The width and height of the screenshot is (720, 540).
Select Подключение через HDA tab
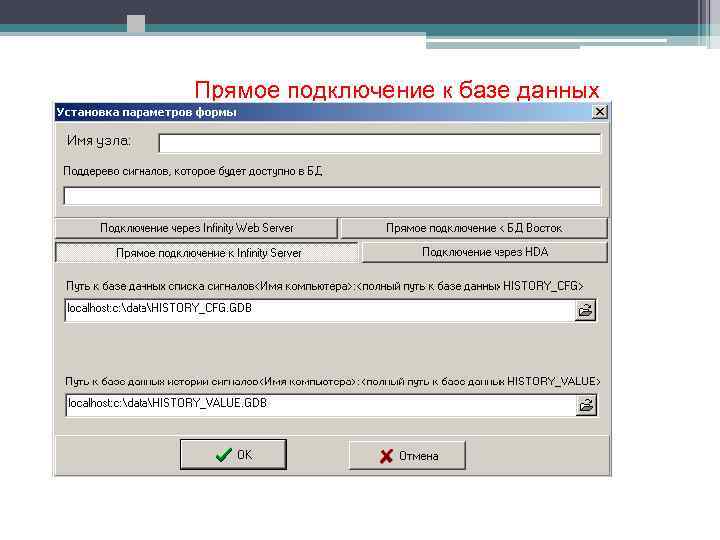(x=485, y=252)
